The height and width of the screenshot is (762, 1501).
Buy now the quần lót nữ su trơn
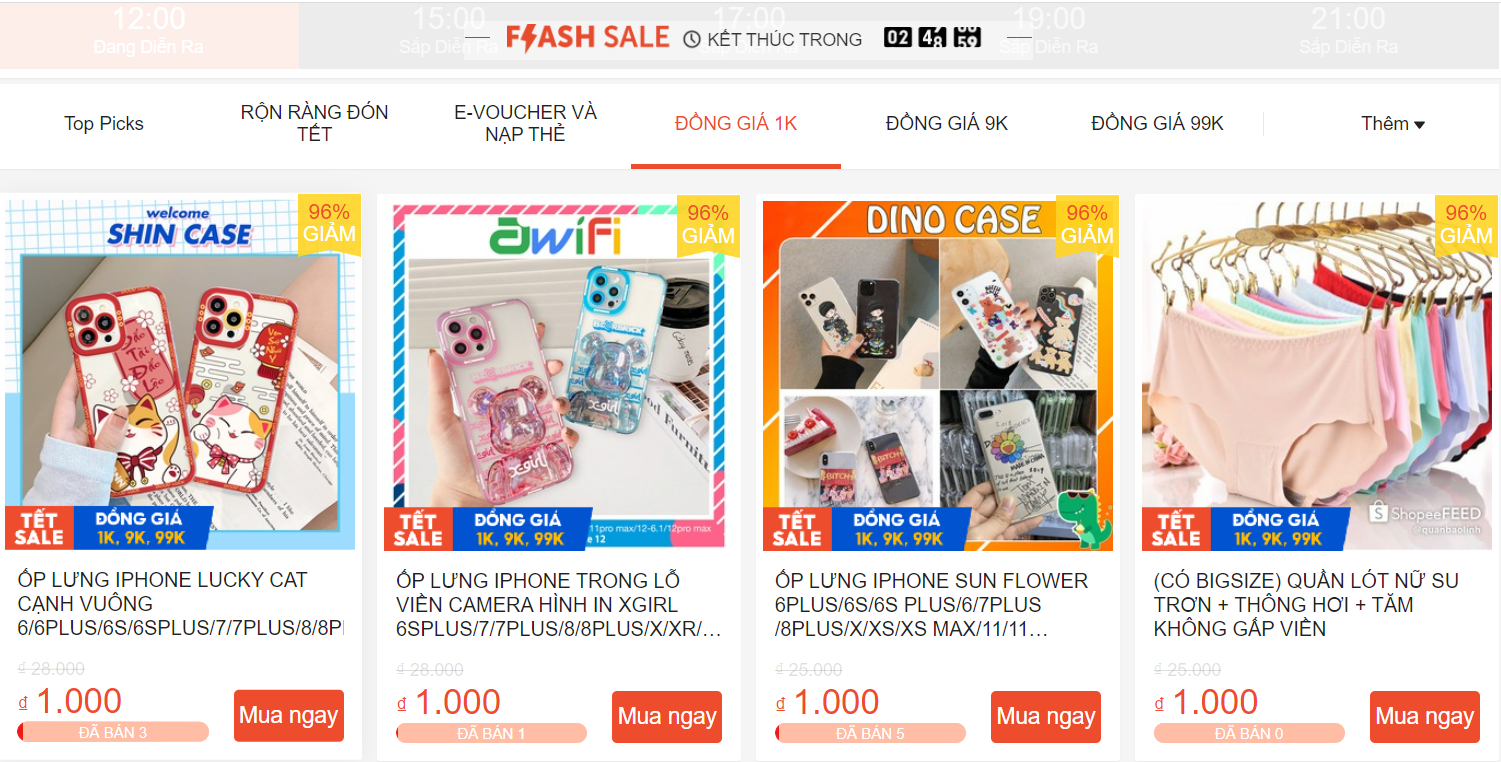[x=1425, y=717]
